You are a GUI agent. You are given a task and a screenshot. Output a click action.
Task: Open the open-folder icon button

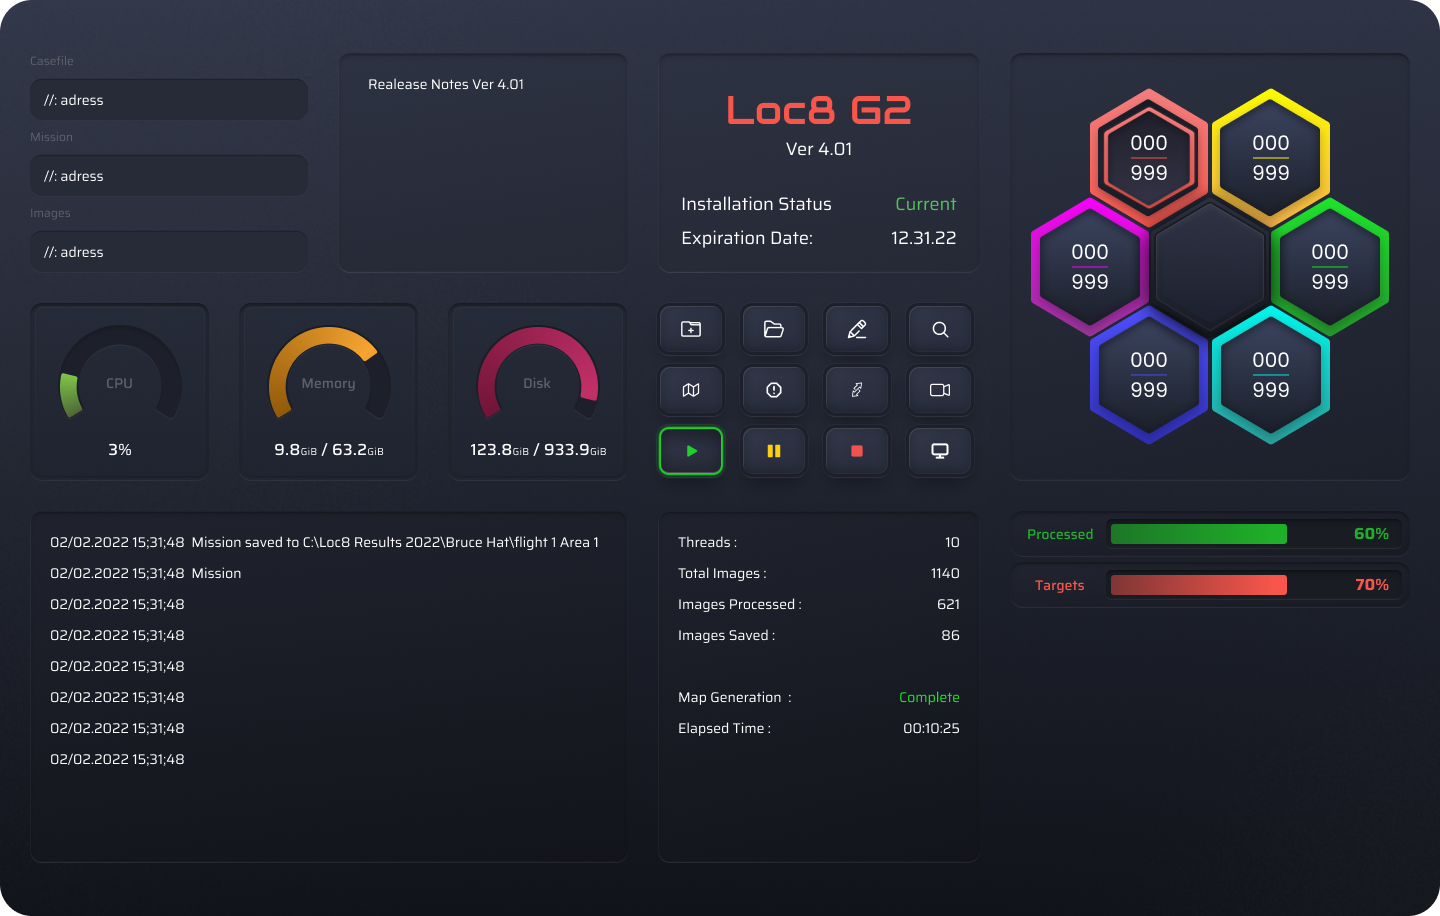tap(774, 329)
